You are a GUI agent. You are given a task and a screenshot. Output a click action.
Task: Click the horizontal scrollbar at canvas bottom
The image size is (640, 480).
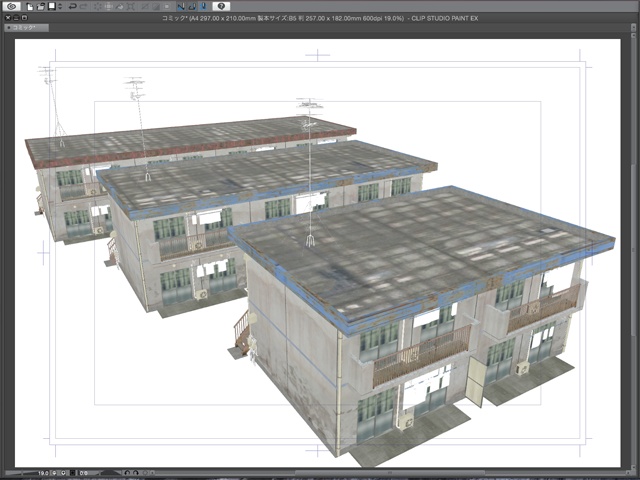click(x=390, y=473)
